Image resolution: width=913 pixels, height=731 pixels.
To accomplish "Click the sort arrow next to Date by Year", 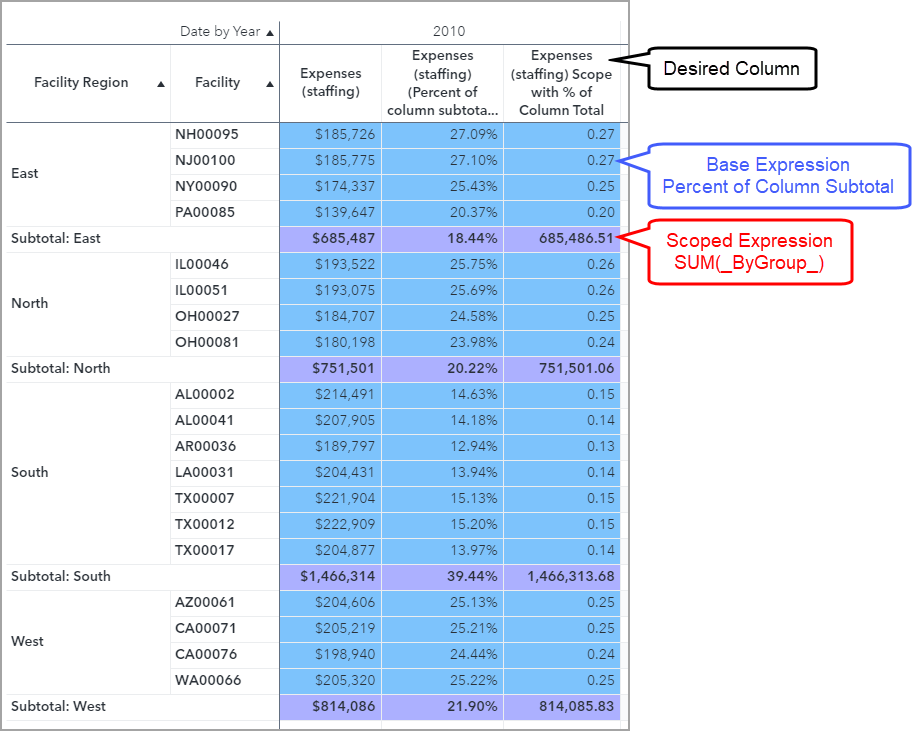I will pos(270,32).
